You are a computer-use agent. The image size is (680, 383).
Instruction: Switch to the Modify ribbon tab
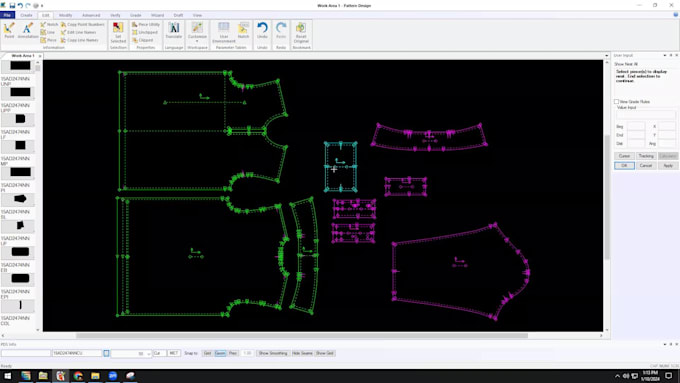(x=65, y=15)
